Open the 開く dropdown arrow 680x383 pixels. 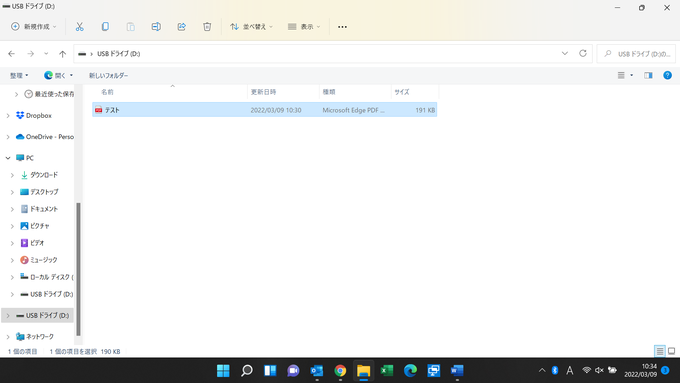point(72,75)
